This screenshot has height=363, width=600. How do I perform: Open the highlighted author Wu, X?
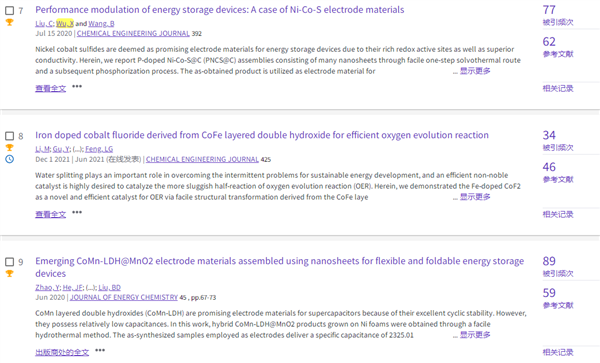click(x=65, y=24)
